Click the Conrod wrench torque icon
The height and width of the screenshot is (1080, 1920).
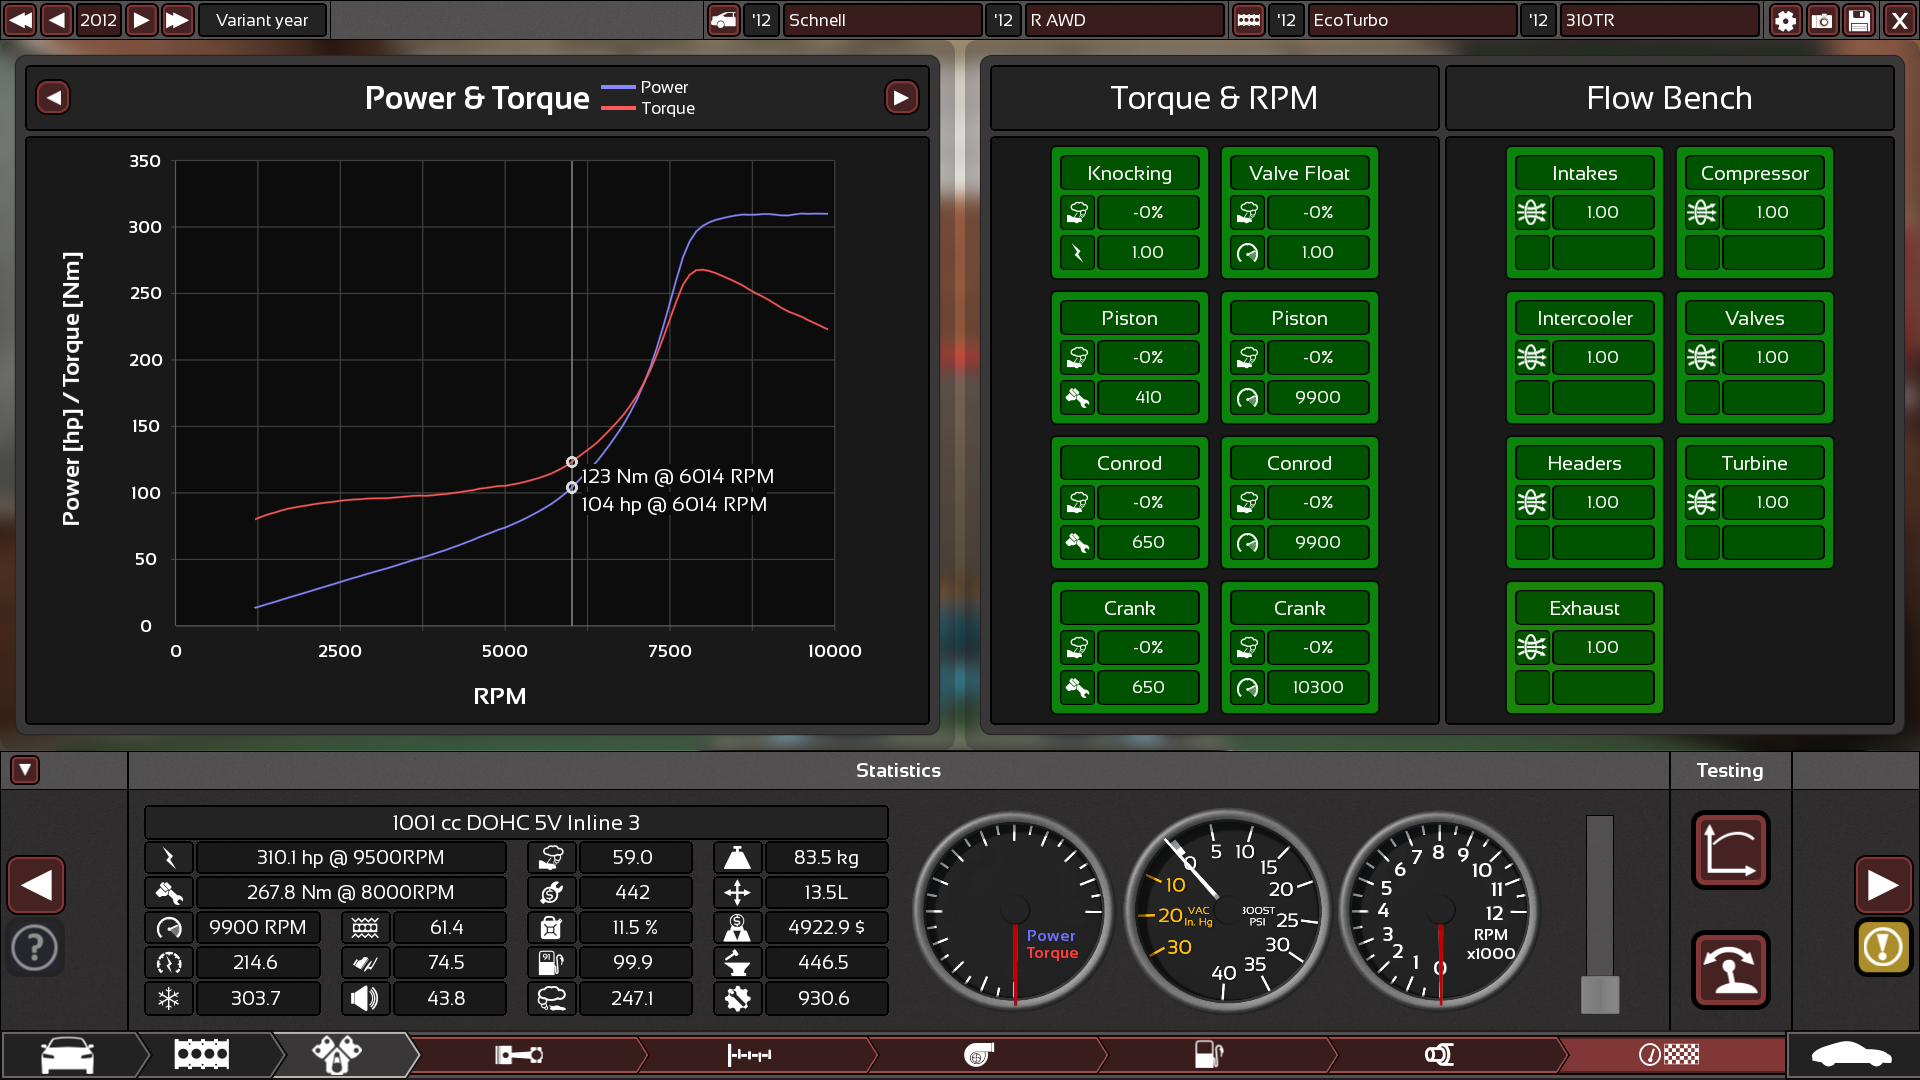pos(1077,542)
